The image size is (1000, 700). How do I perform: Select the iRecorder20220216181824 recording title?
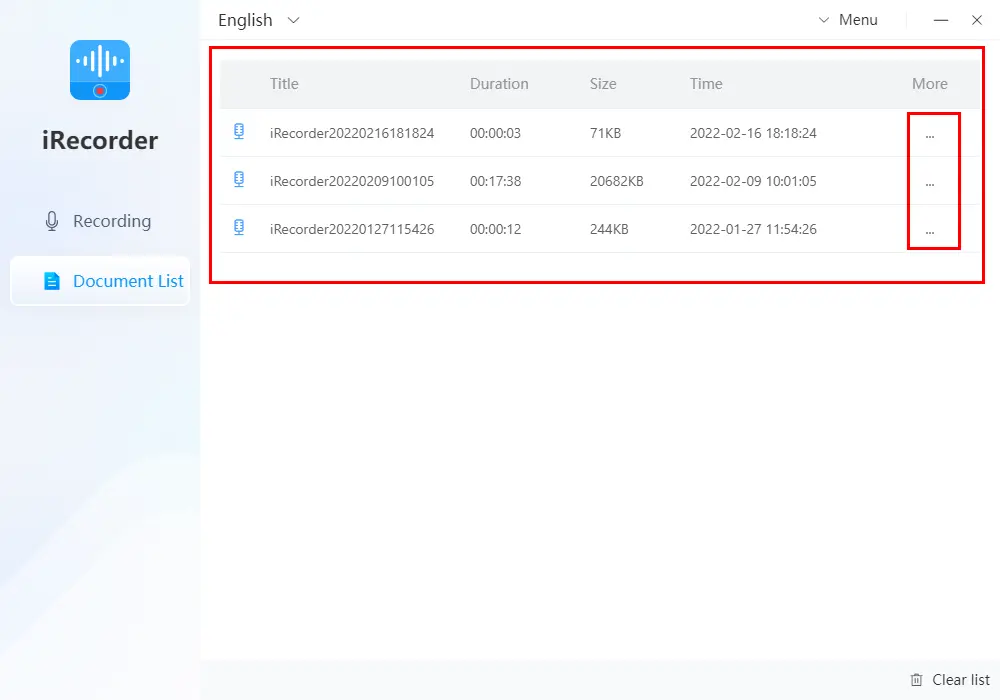(352, 133)
